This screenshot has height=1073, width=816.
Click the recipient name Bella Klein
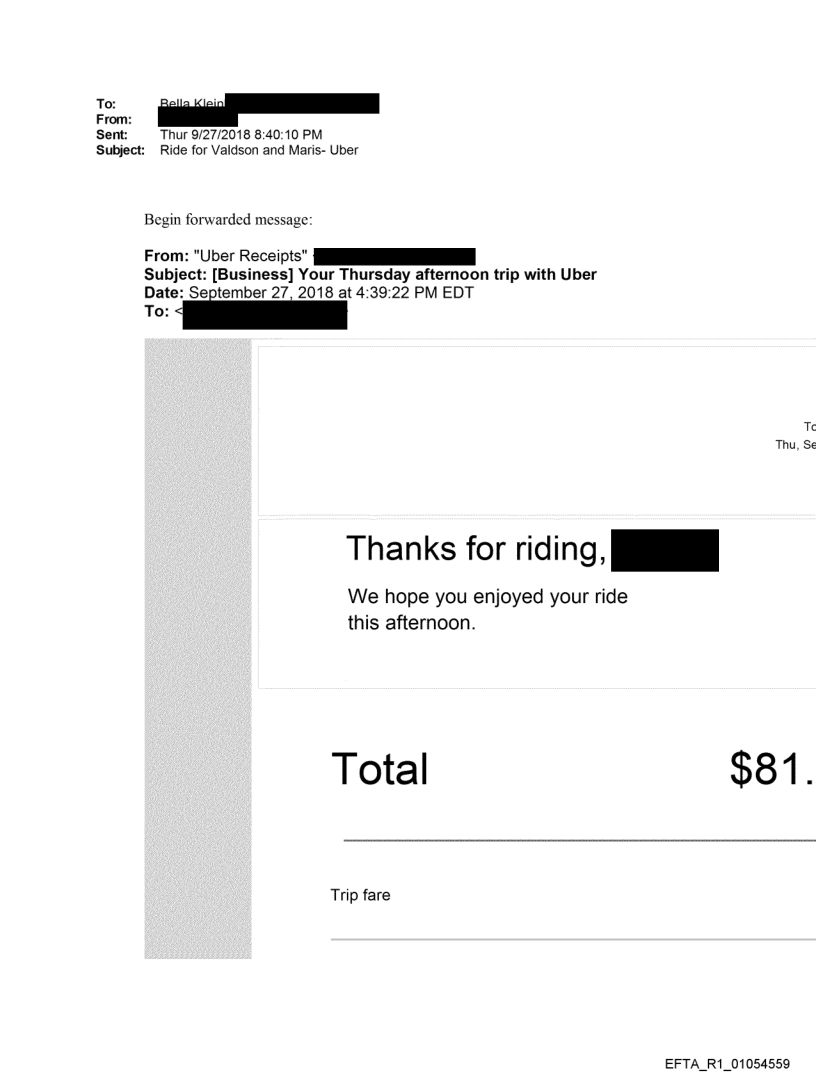pos(192,102)
